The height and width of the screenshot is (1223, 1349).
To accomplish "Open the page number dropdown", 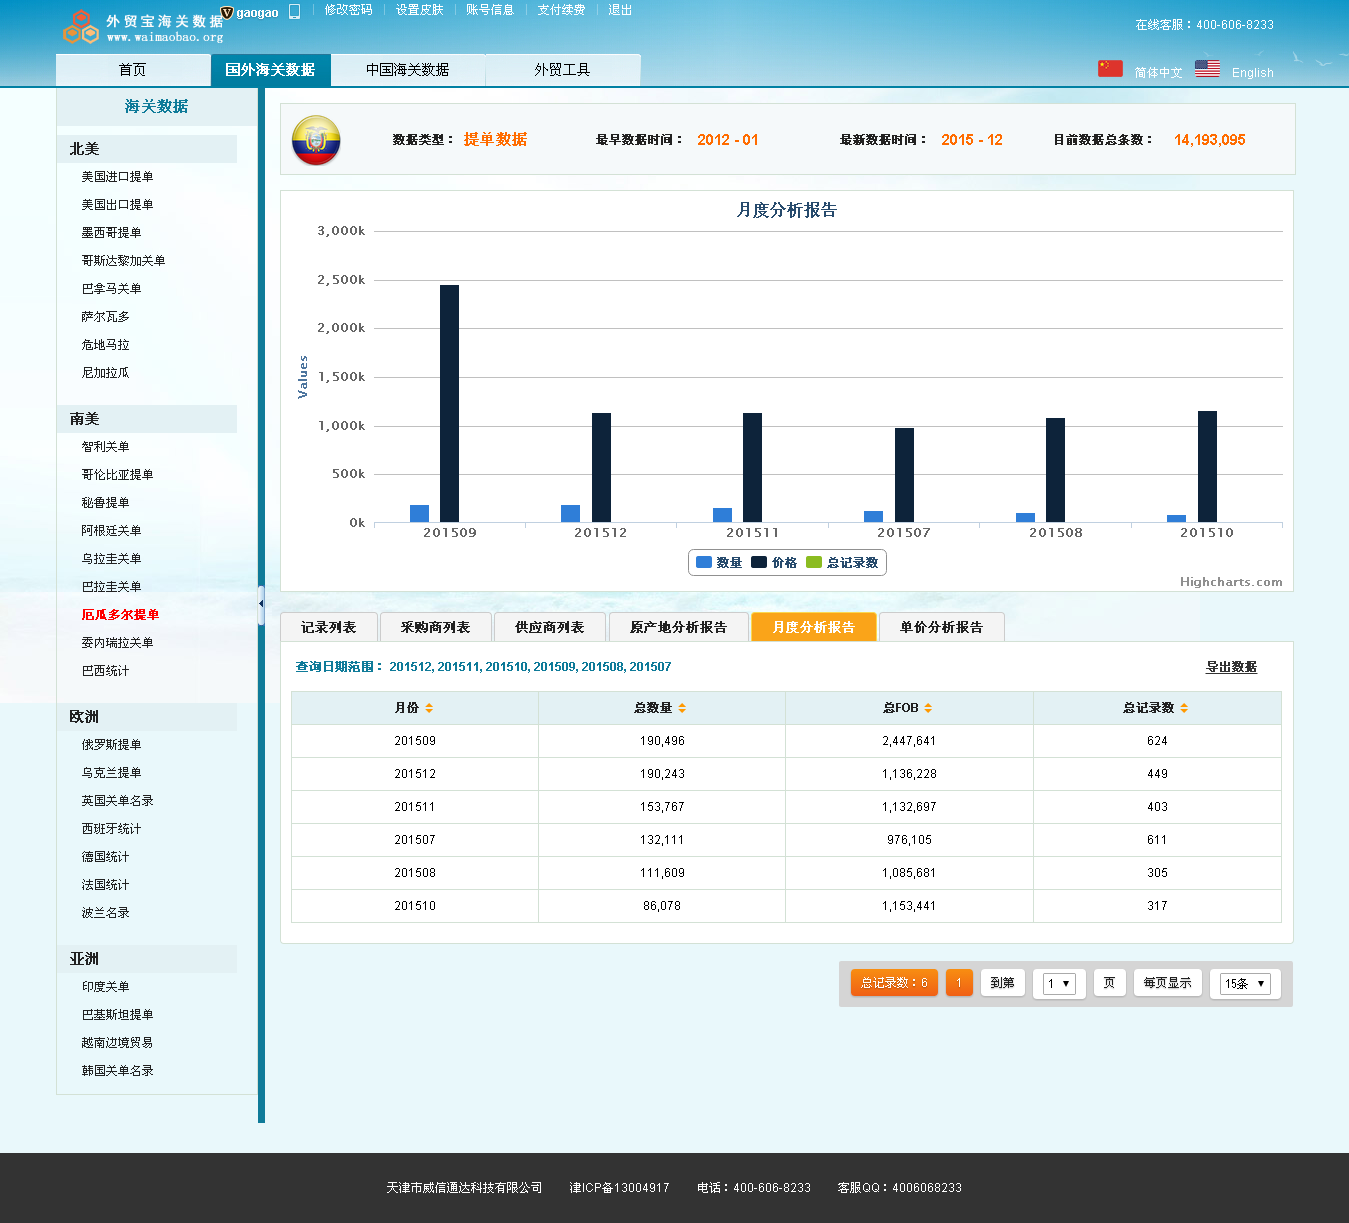I will click(1058, 984).
